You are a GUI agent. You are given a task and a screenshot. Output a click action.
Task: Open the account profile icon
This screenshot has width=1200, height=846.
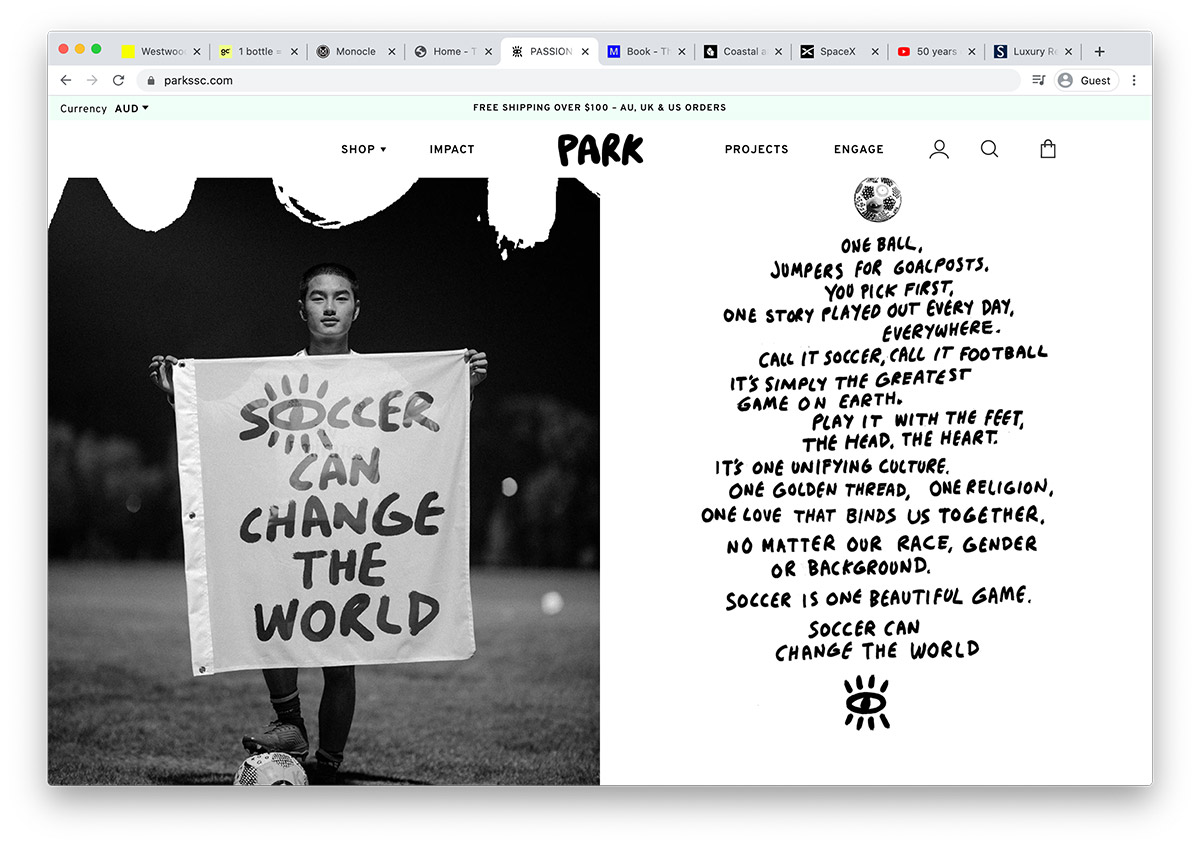(x=939, y=149)
